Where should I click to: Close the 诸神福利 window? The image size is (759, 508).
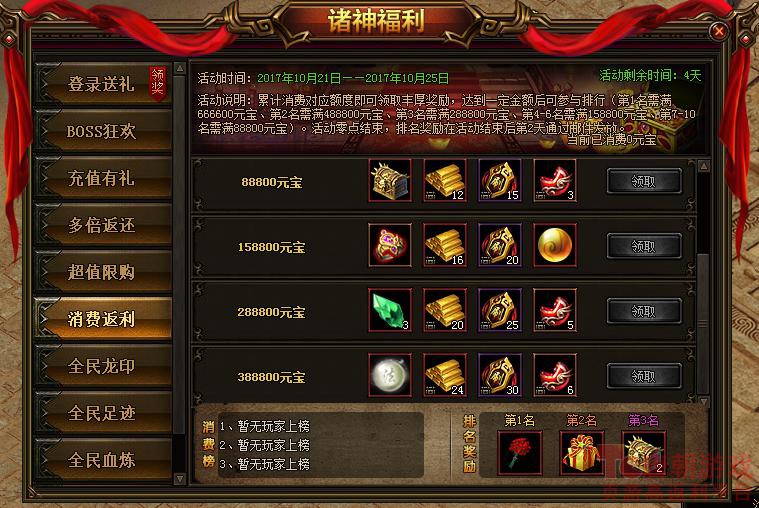pos(719,31)
